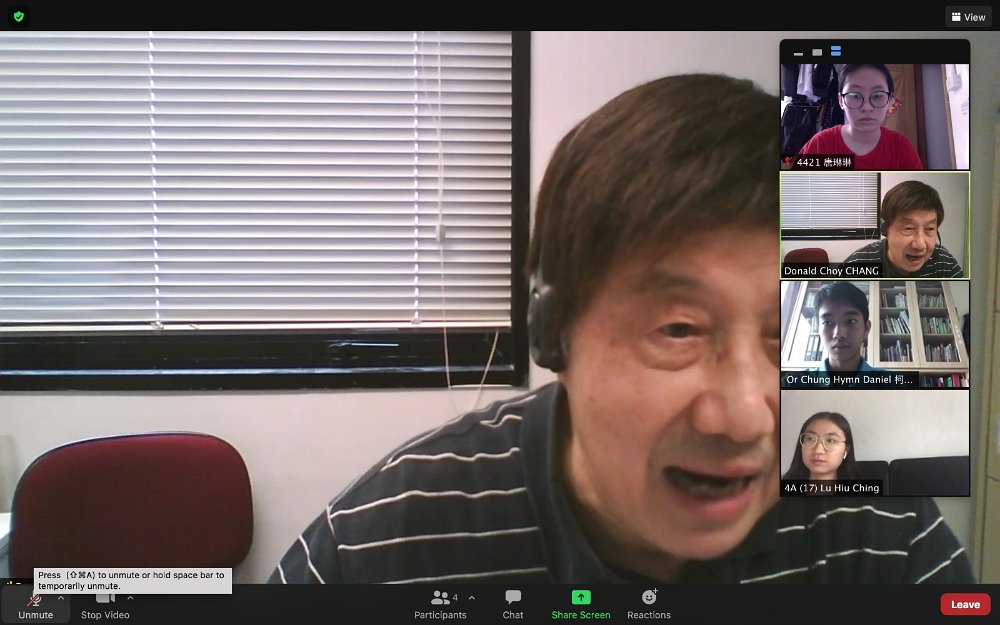The image size is (1000, 625).
Task: Collapse thumbnails to hidden strip view
Action: [x=798, y=53]
